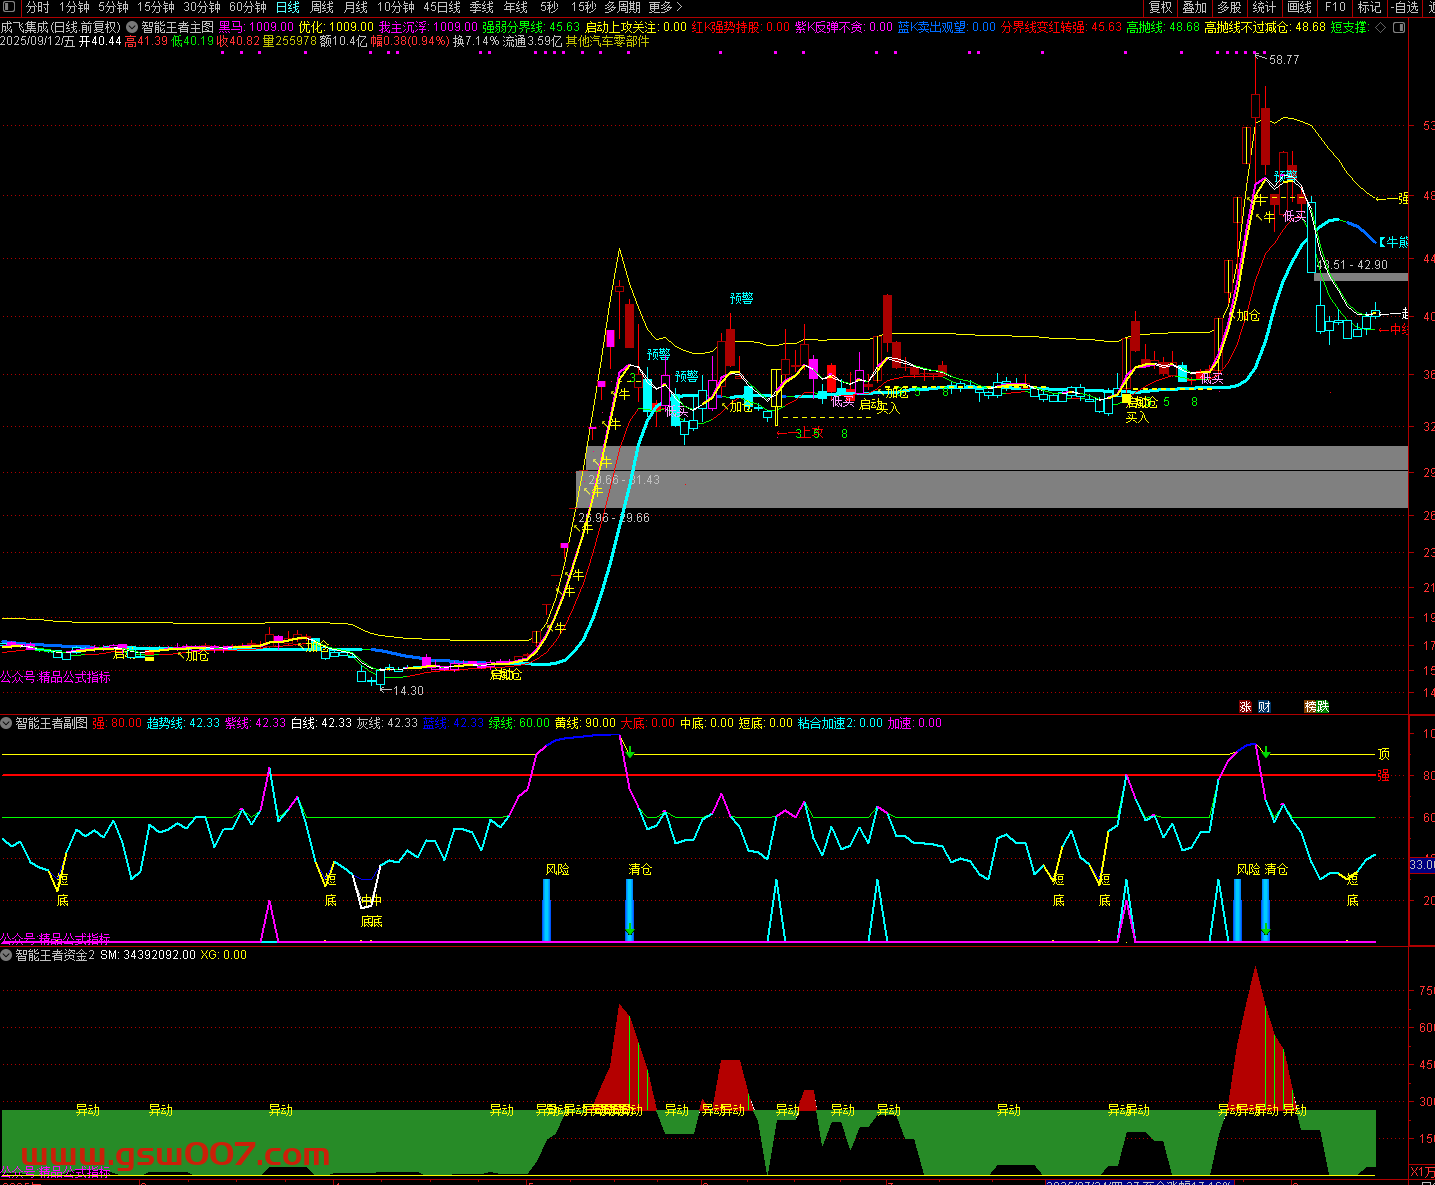Click the brown 榜 marker icon

1310,707
